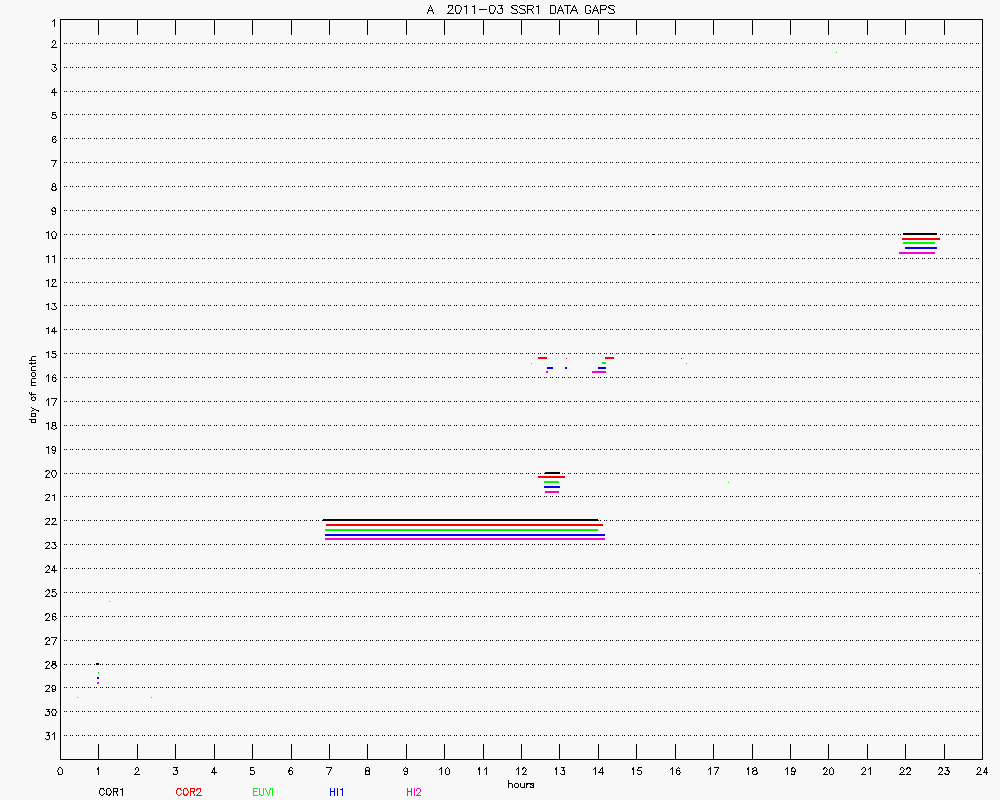The image size is (1000, 800).
Task: Click the long red COR2 bar on day 22
Action: tap(463, 525)
